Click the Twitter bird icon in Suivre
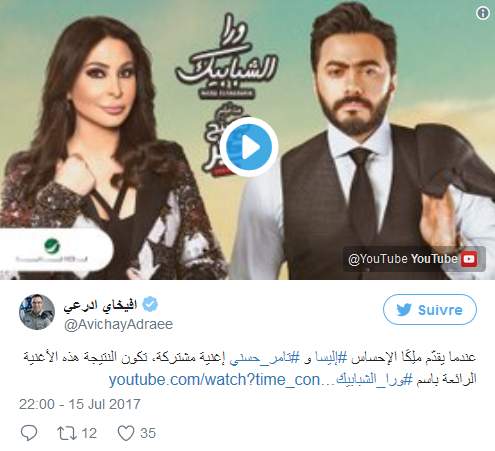This screenshot has width=495, height=451. pyautogui.click(x=404, y=310)
